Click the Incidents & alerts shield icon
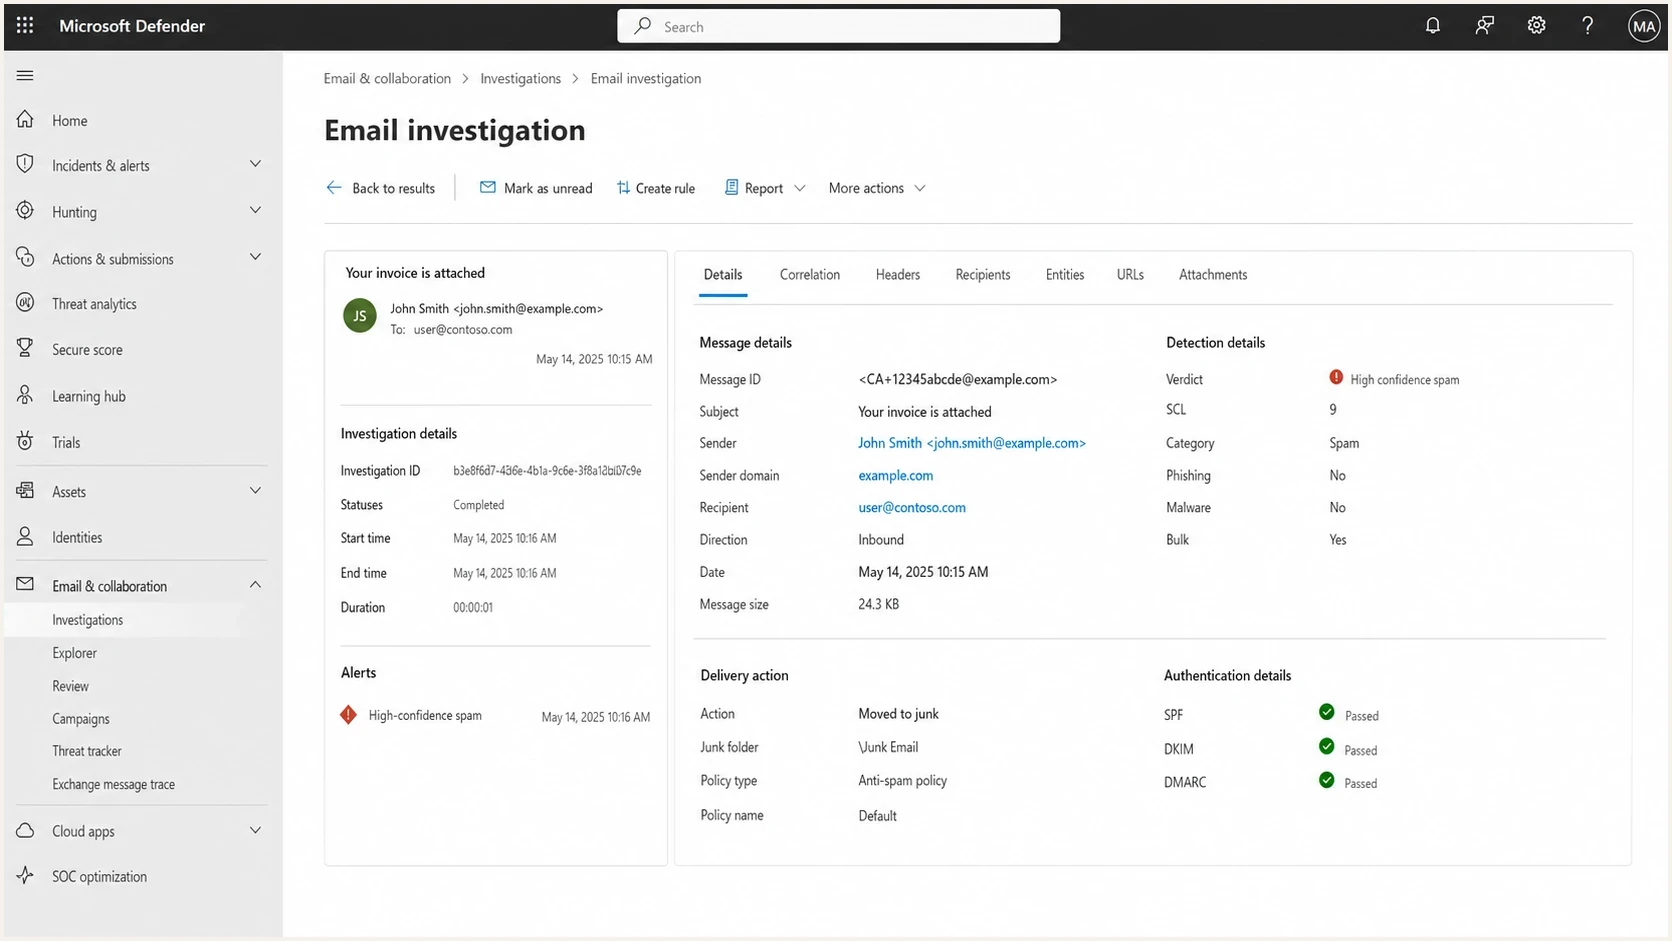The image size is (1672, 941). point(25,164)
